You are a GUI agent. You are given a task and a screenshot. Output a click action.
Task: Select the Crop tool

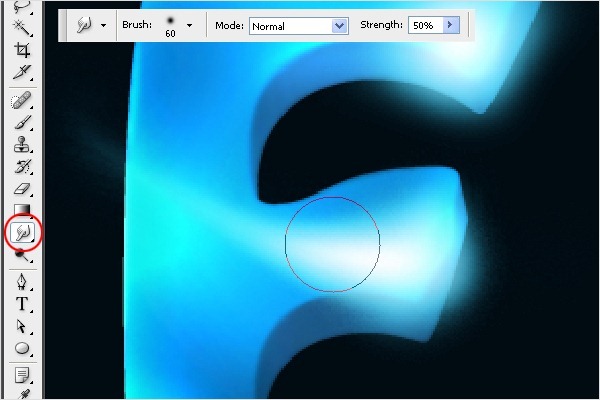click(x=22, y=49)
